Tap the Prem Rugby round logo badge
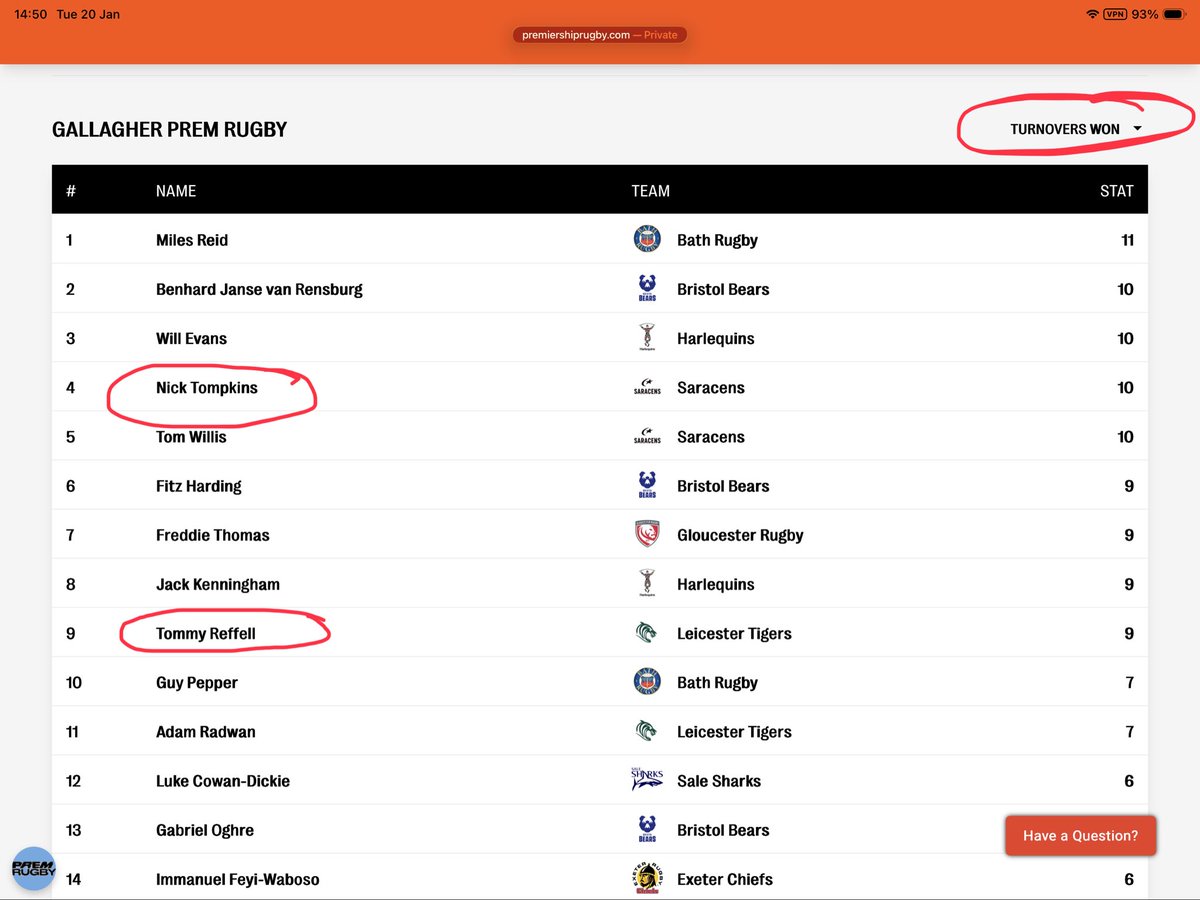Viewport: 1200px width, 900px height. tap(34, 868)
